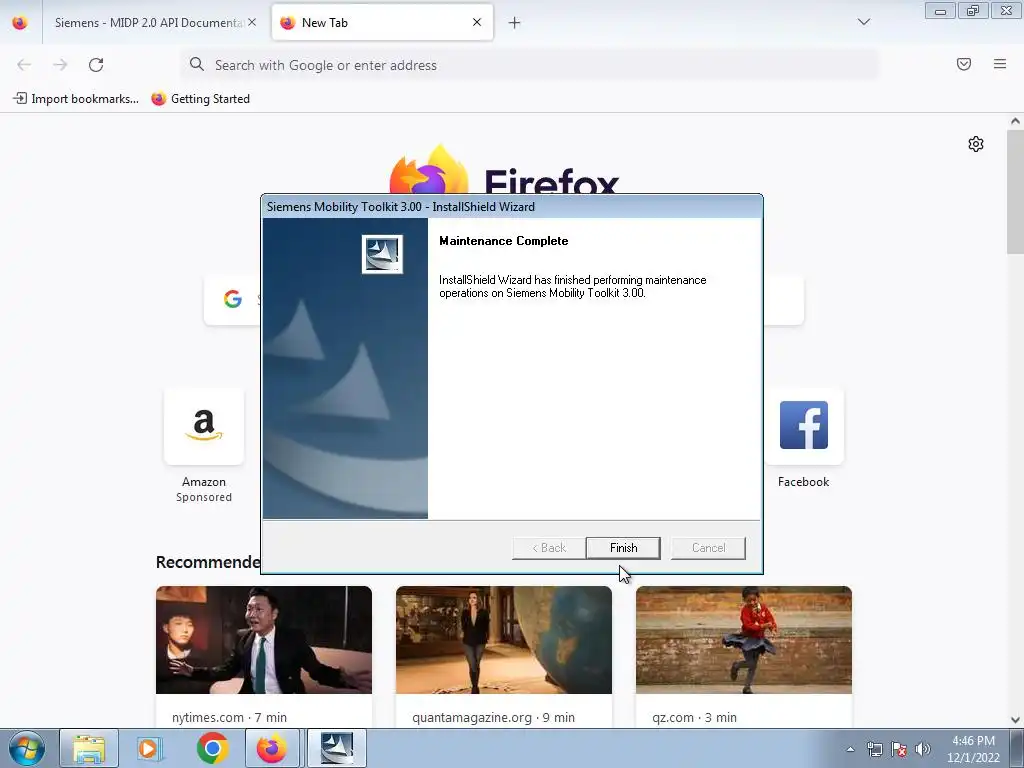1024x768 pixels.
Task: Open Getting Started bookmark
Action: (200, 99)
